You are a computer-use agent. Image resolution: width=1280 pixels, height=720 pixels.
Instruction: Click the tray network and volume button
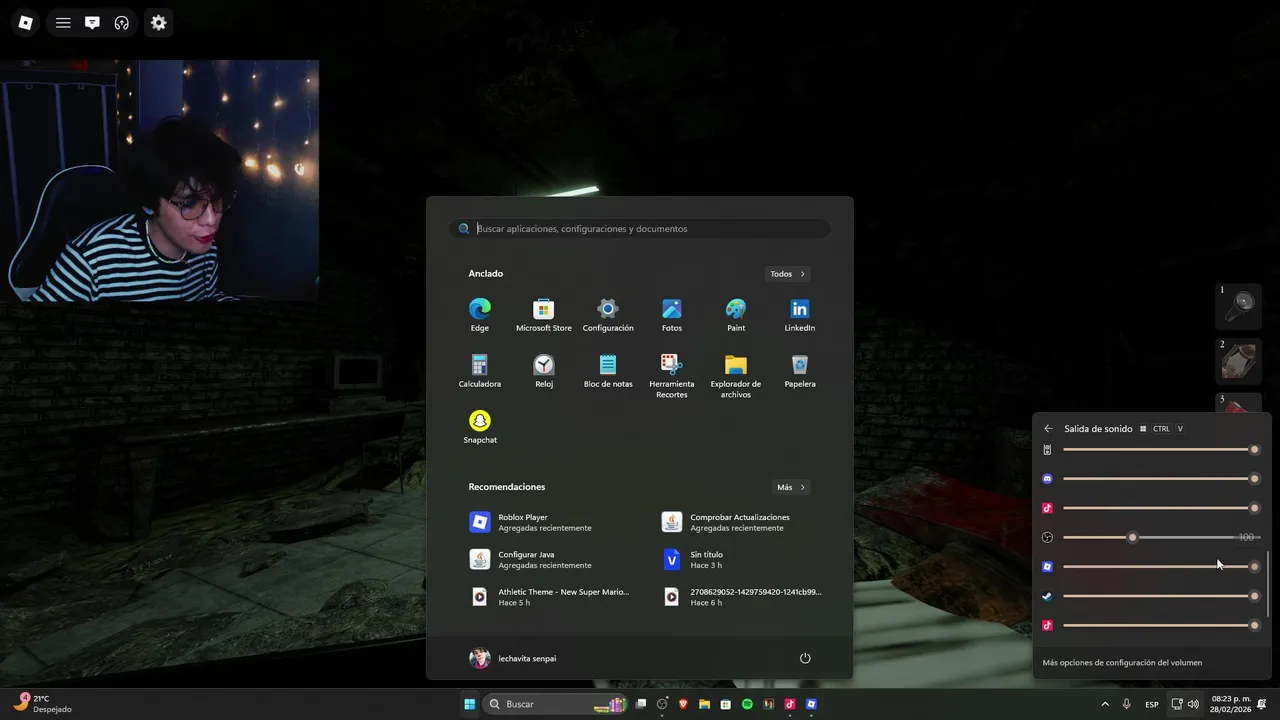pyautogui.click(x=1185, y=704)
